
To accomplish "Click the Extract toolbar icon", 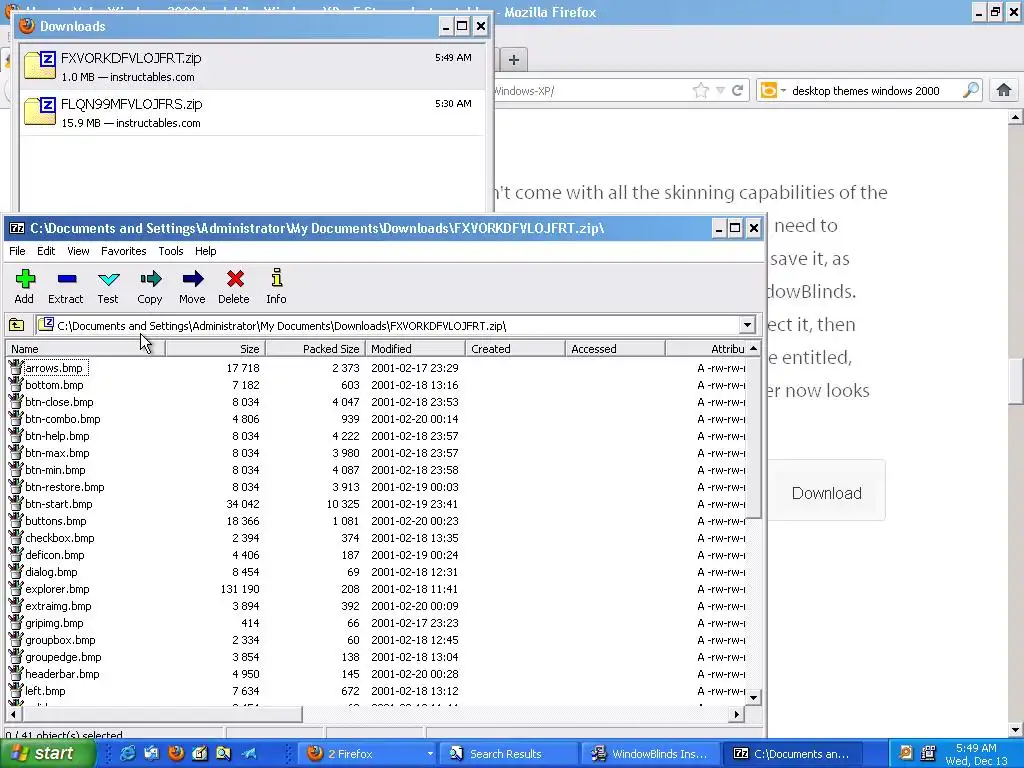I will click(67, 279).
